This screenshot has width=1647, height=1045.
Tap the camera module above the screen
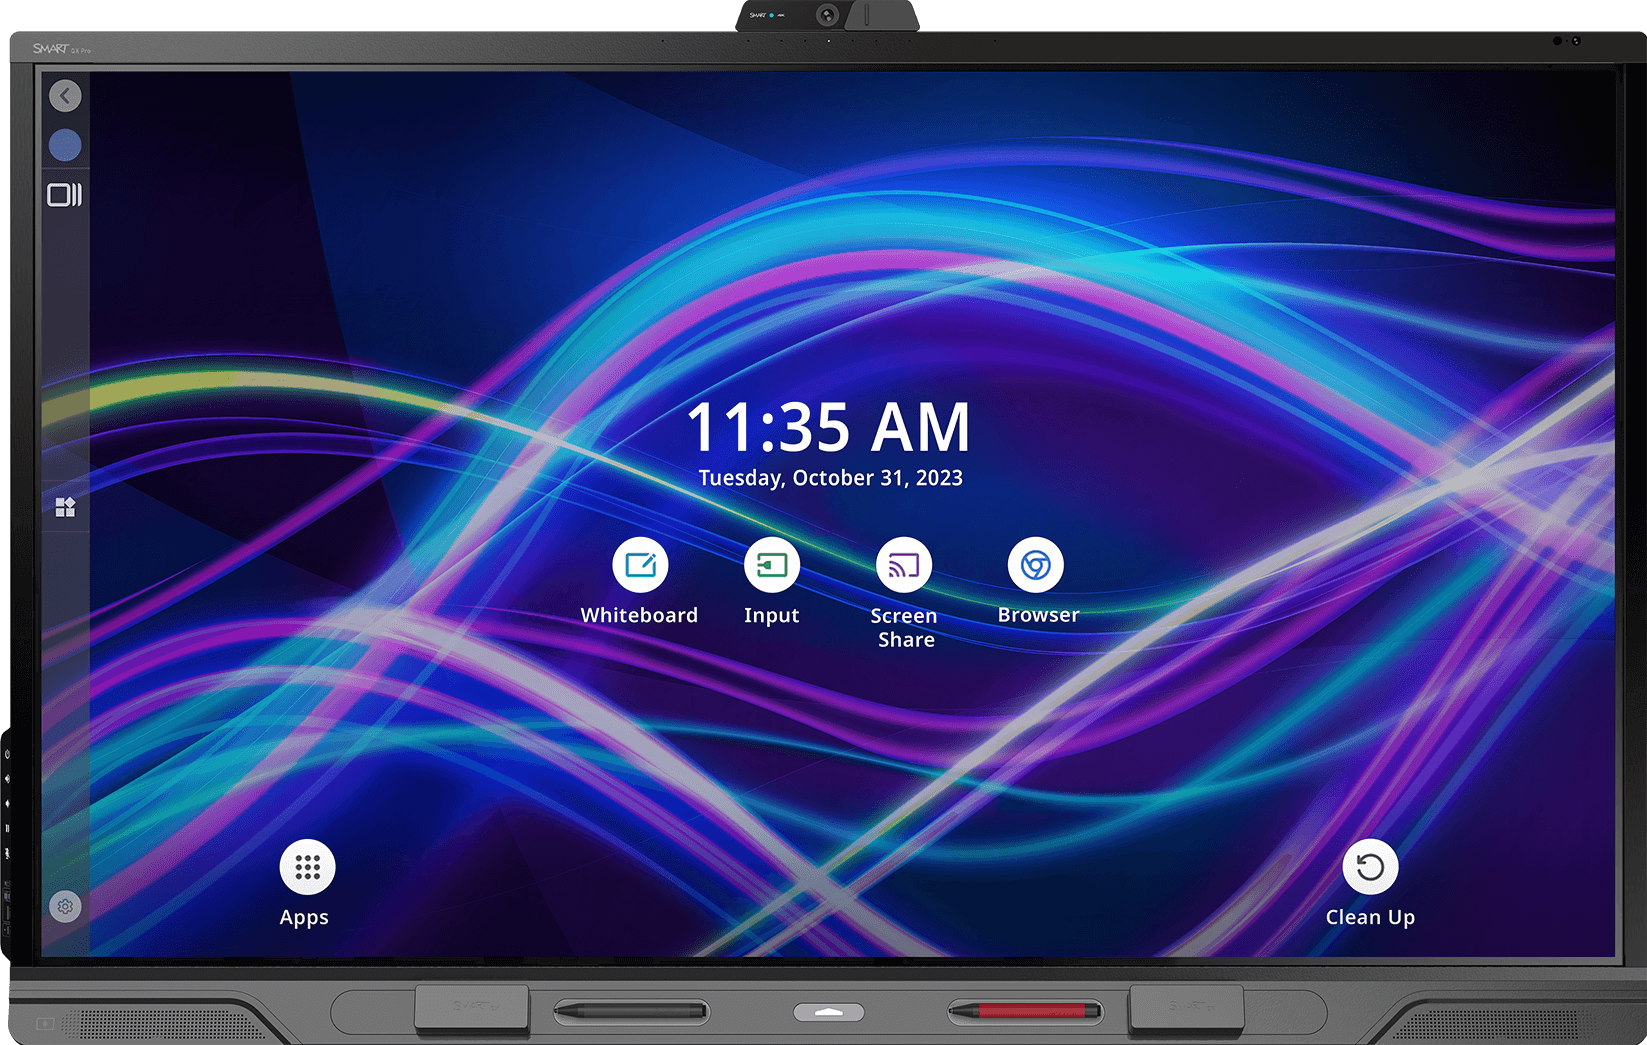[825, 15]
